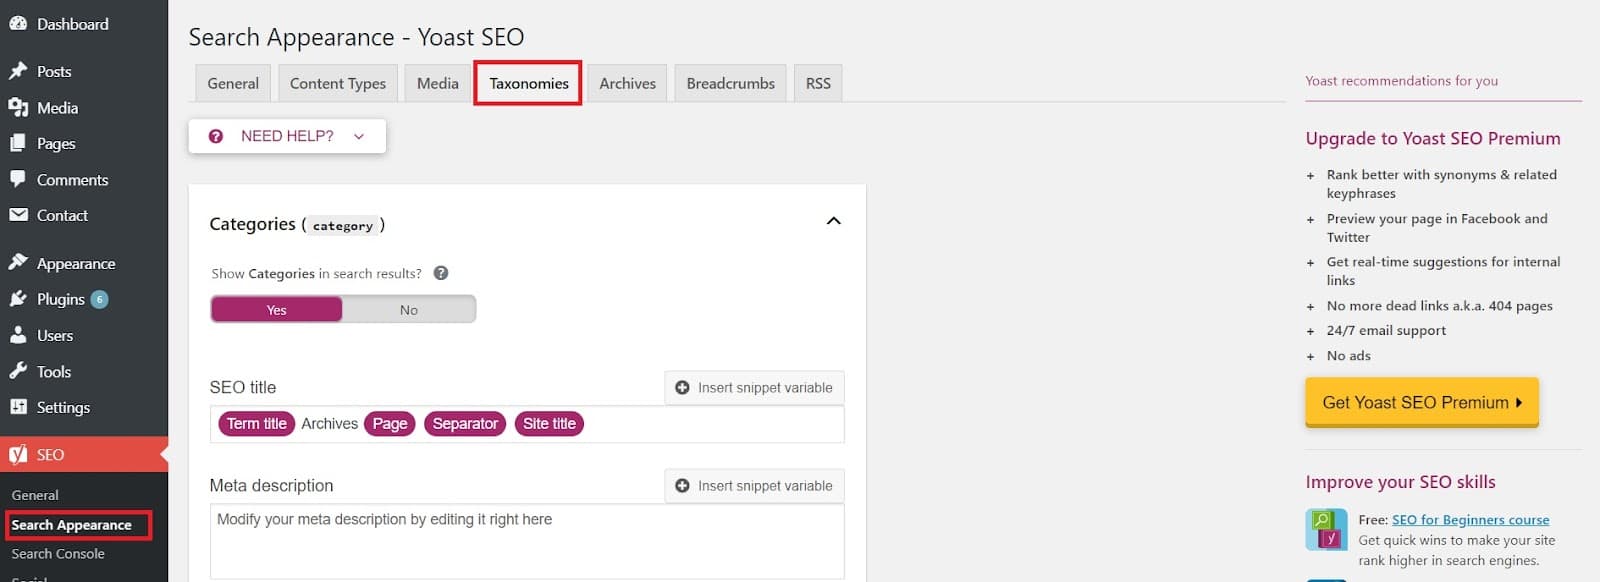Select No to hide Categories from search
1600x582 pixels.
(409, 310)
